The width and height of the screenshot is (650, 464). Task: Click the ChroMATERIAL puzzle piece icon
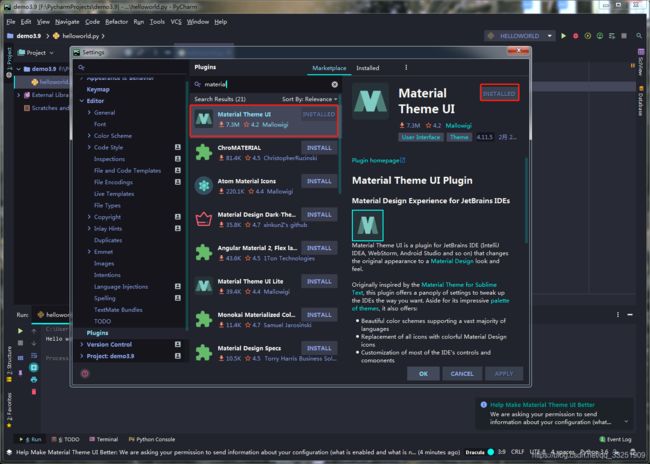pos(204,153)
